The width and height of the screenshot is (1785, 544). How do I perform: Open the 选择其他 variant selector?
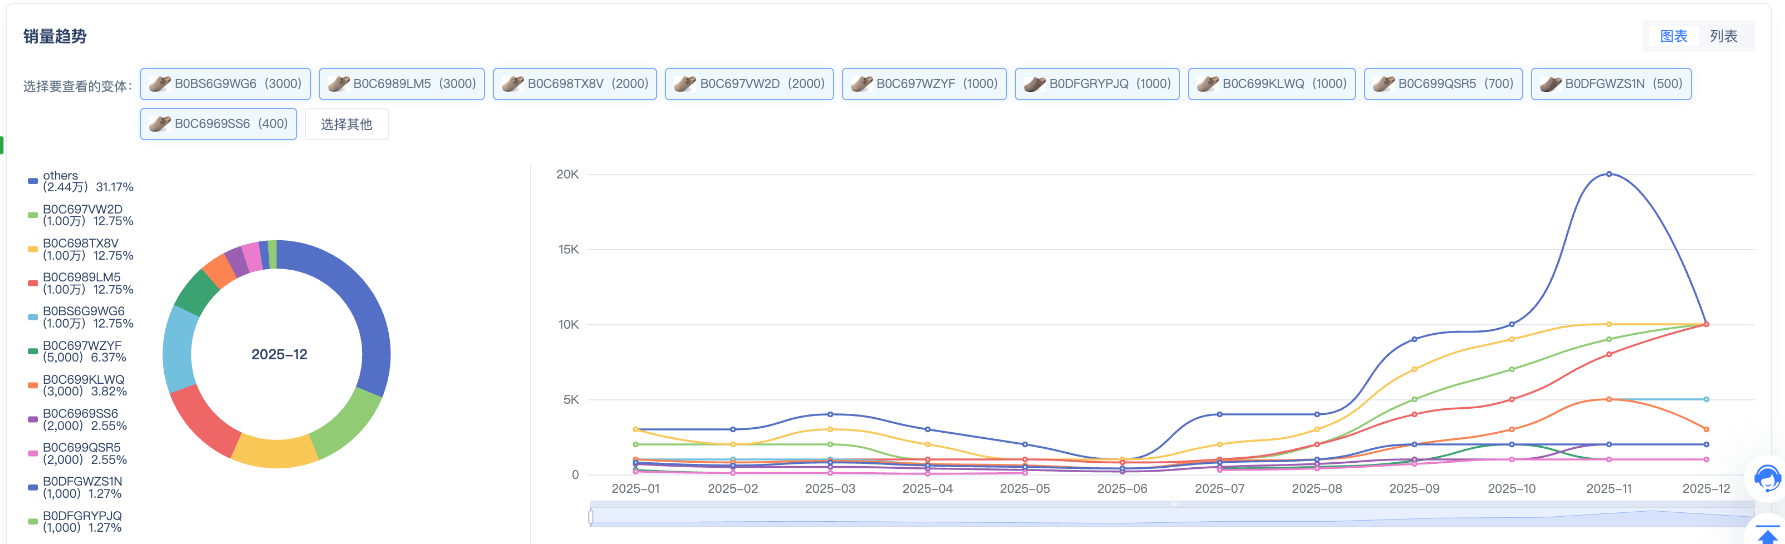pyautogui.click(x=346, y=124)
